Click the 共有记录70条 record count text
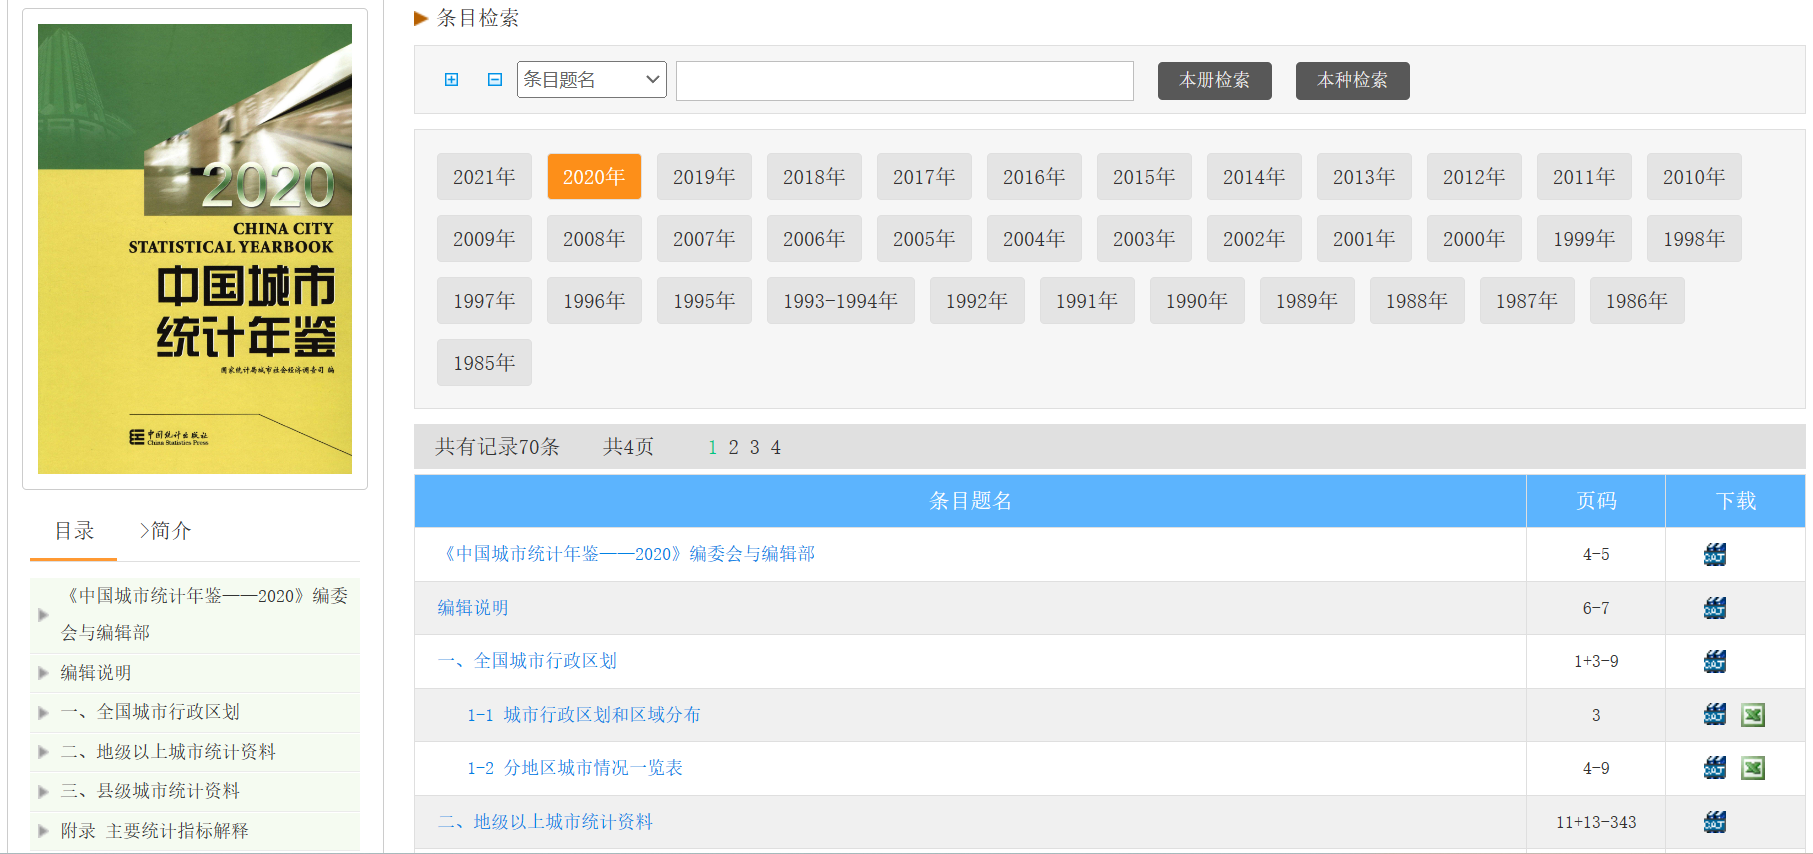1813x854 pixels. click(497, 447)
